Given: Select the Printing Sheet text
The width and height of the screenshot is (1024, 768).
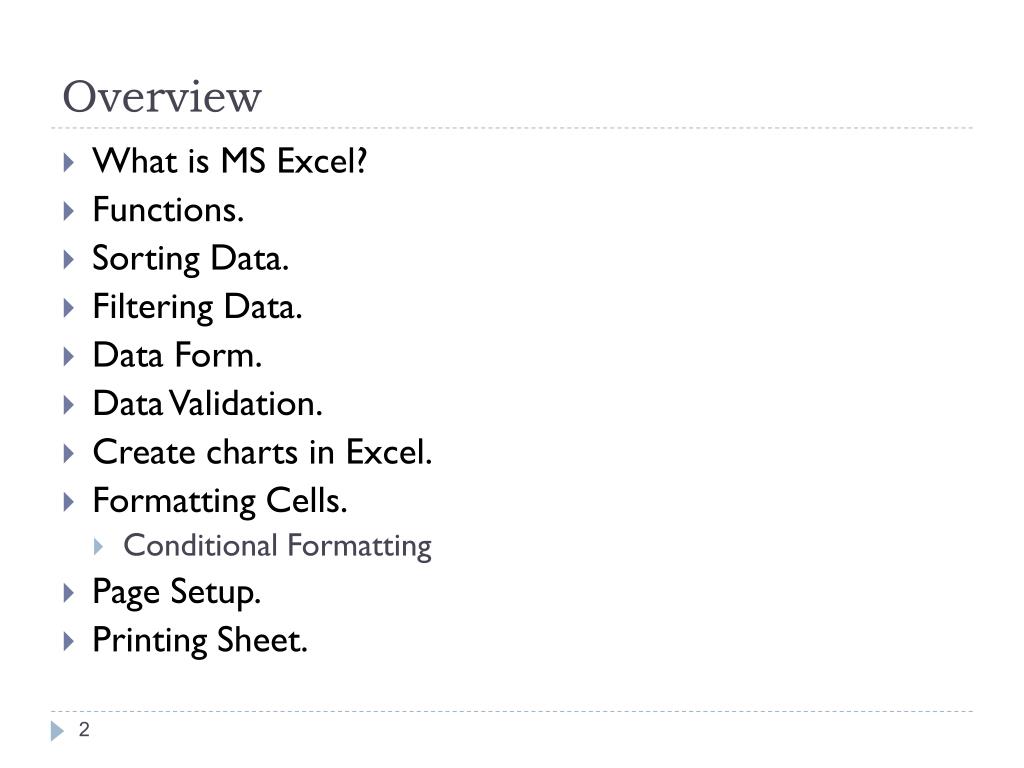Looking at the screenshot, I should coord(200,641).
